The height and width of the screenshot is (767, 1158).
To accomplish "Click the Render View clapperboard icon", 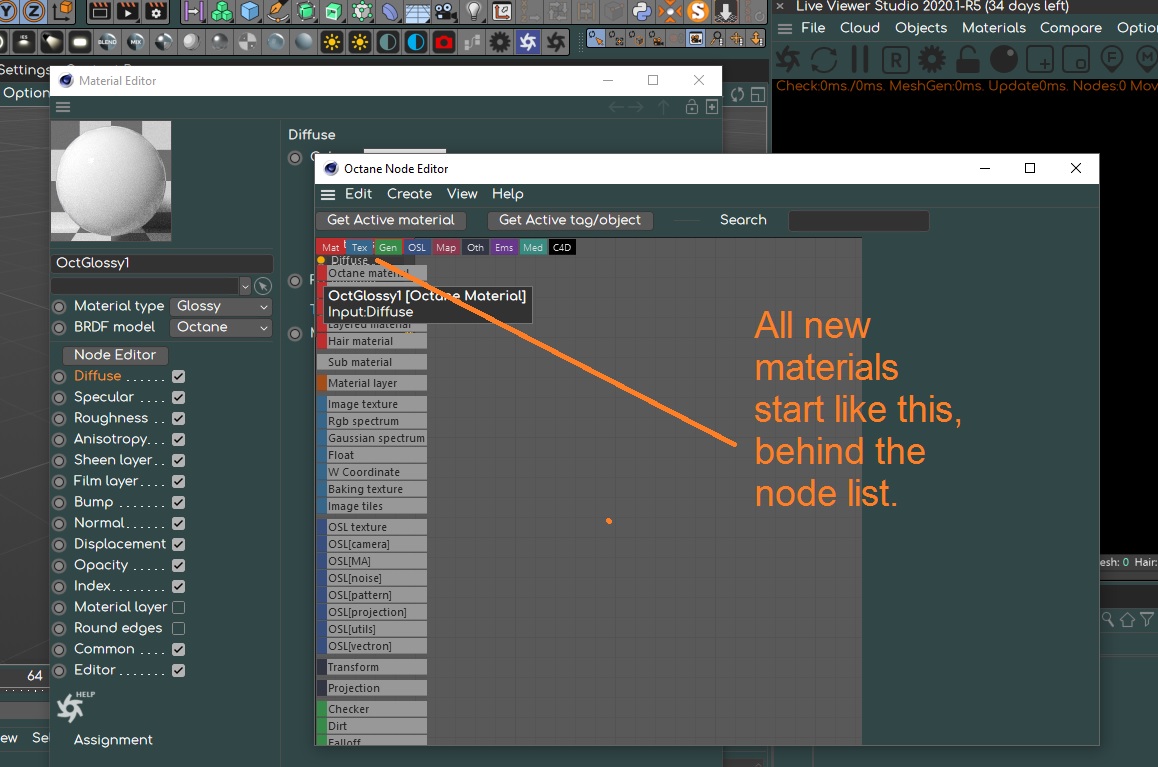I will pos(128,11).
